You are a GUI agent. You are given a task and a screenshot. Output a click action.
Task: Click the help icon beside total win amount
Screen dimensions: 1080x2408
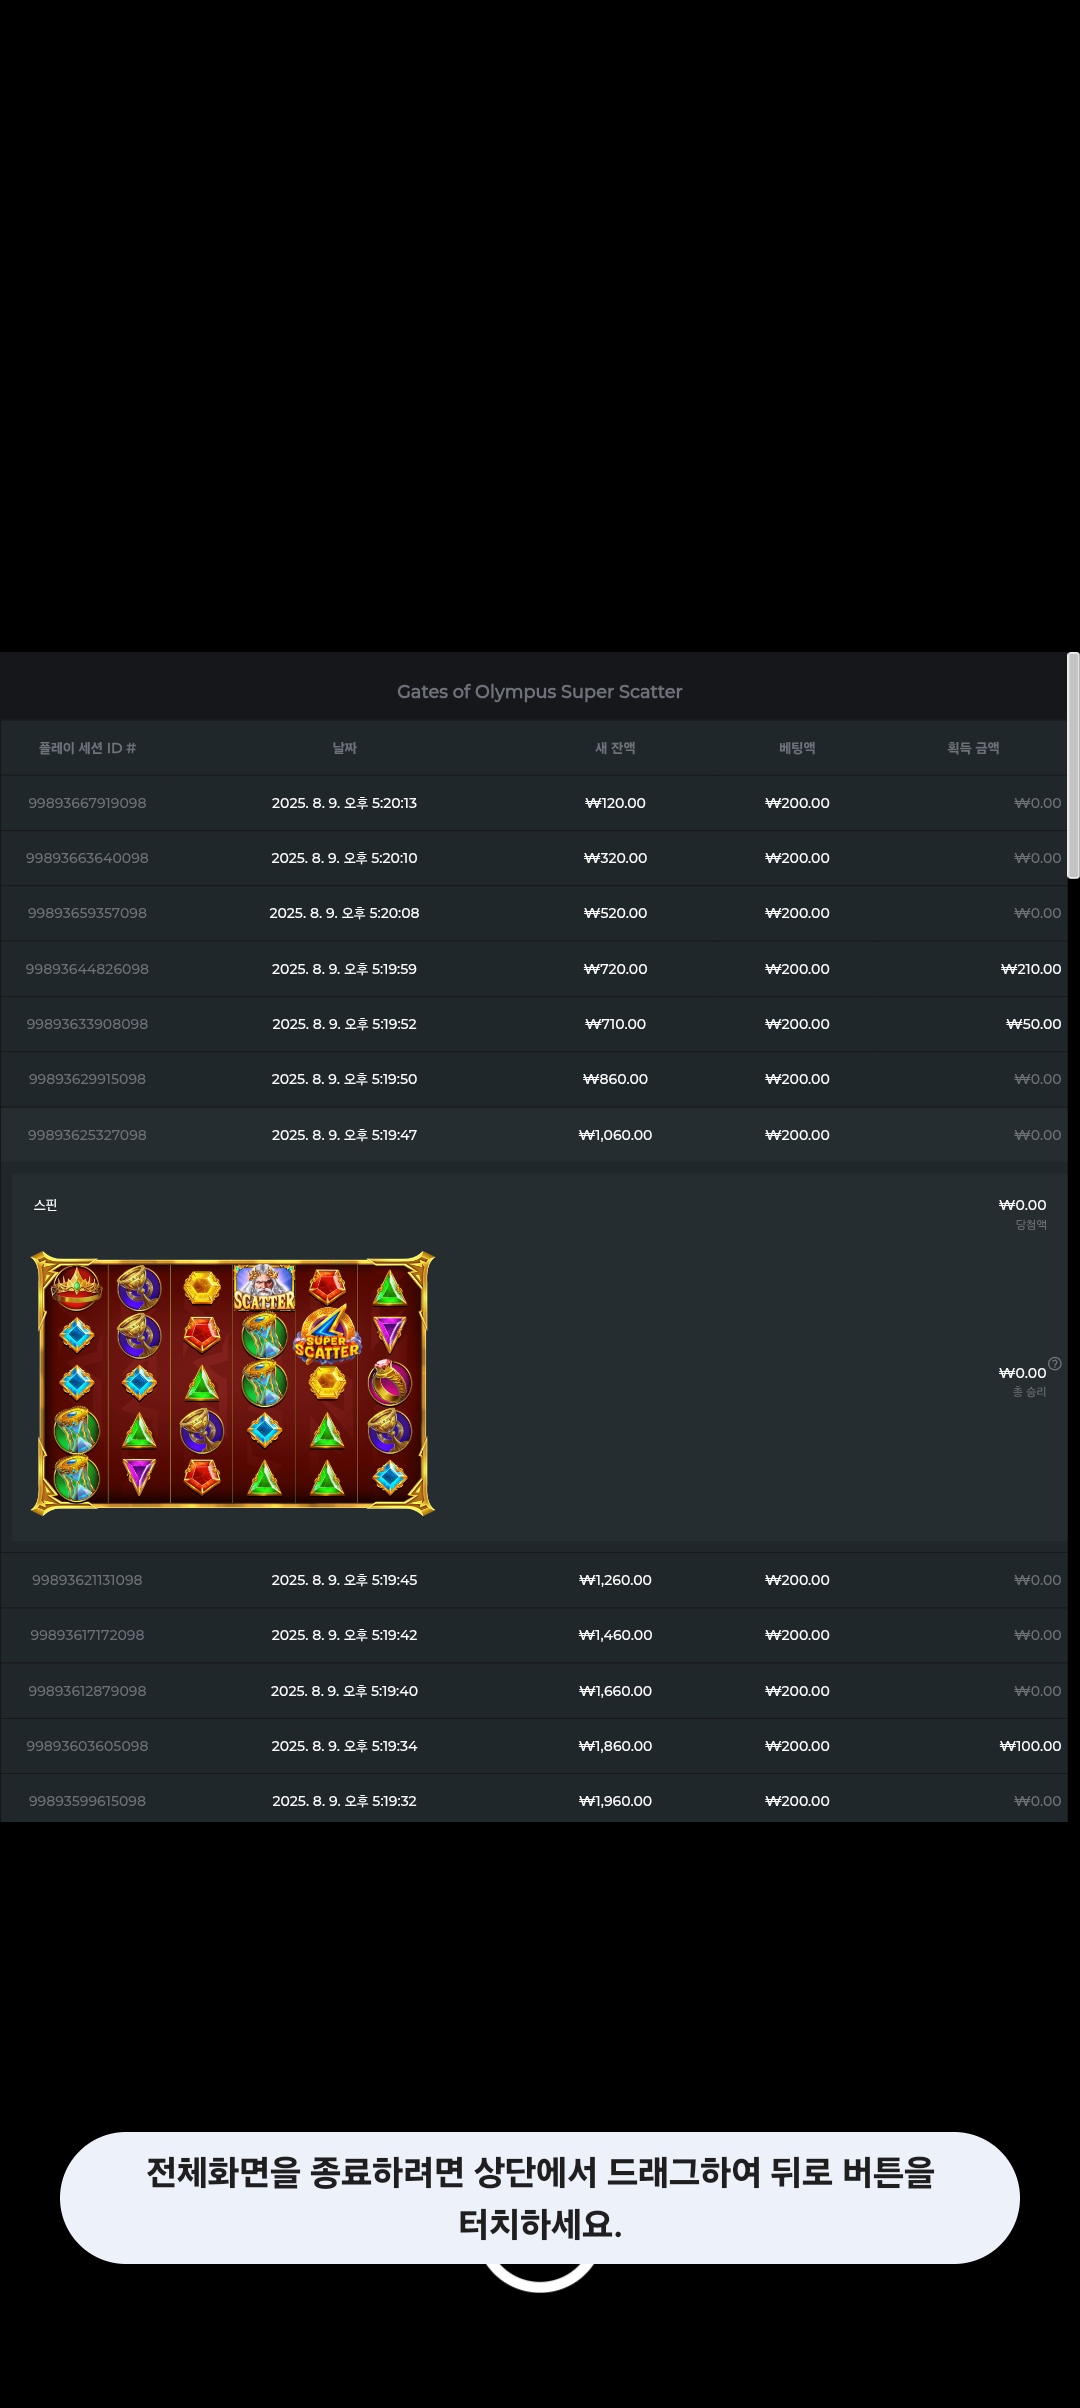click(x=1054, y=1364)
